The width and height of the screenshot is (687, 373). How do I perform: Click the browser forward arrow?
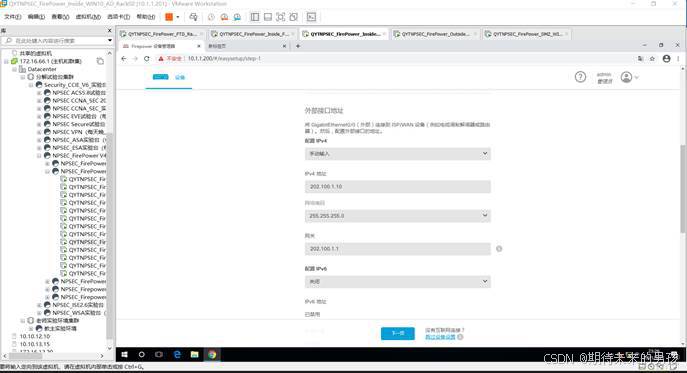(135, 58)
